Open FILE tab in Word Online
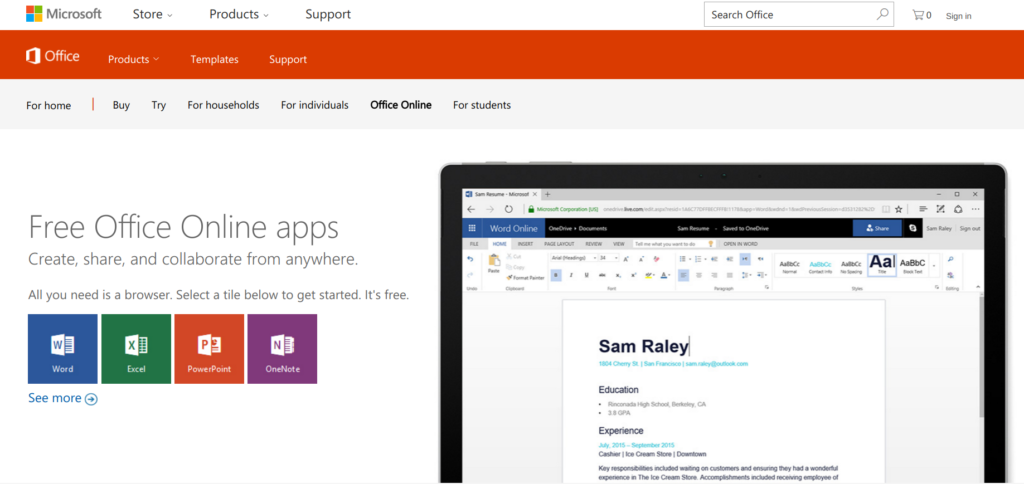 (474, 244)
